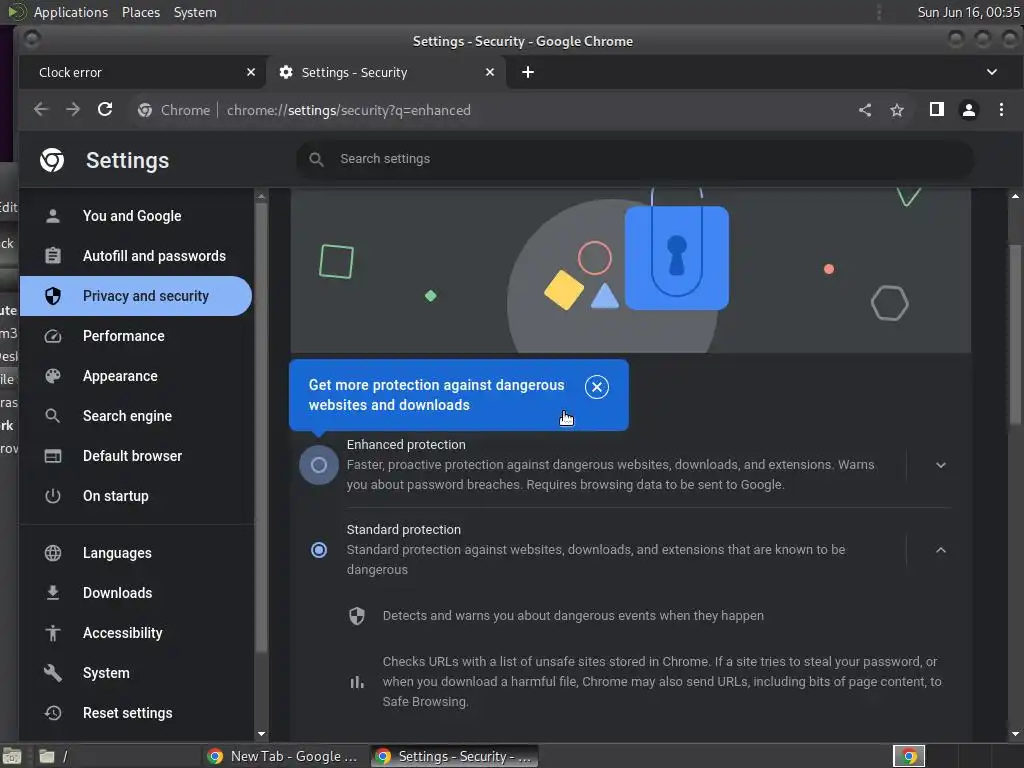Open Chrome three-dot menu
1024x768 pixels.
(x=1001, y=110)
